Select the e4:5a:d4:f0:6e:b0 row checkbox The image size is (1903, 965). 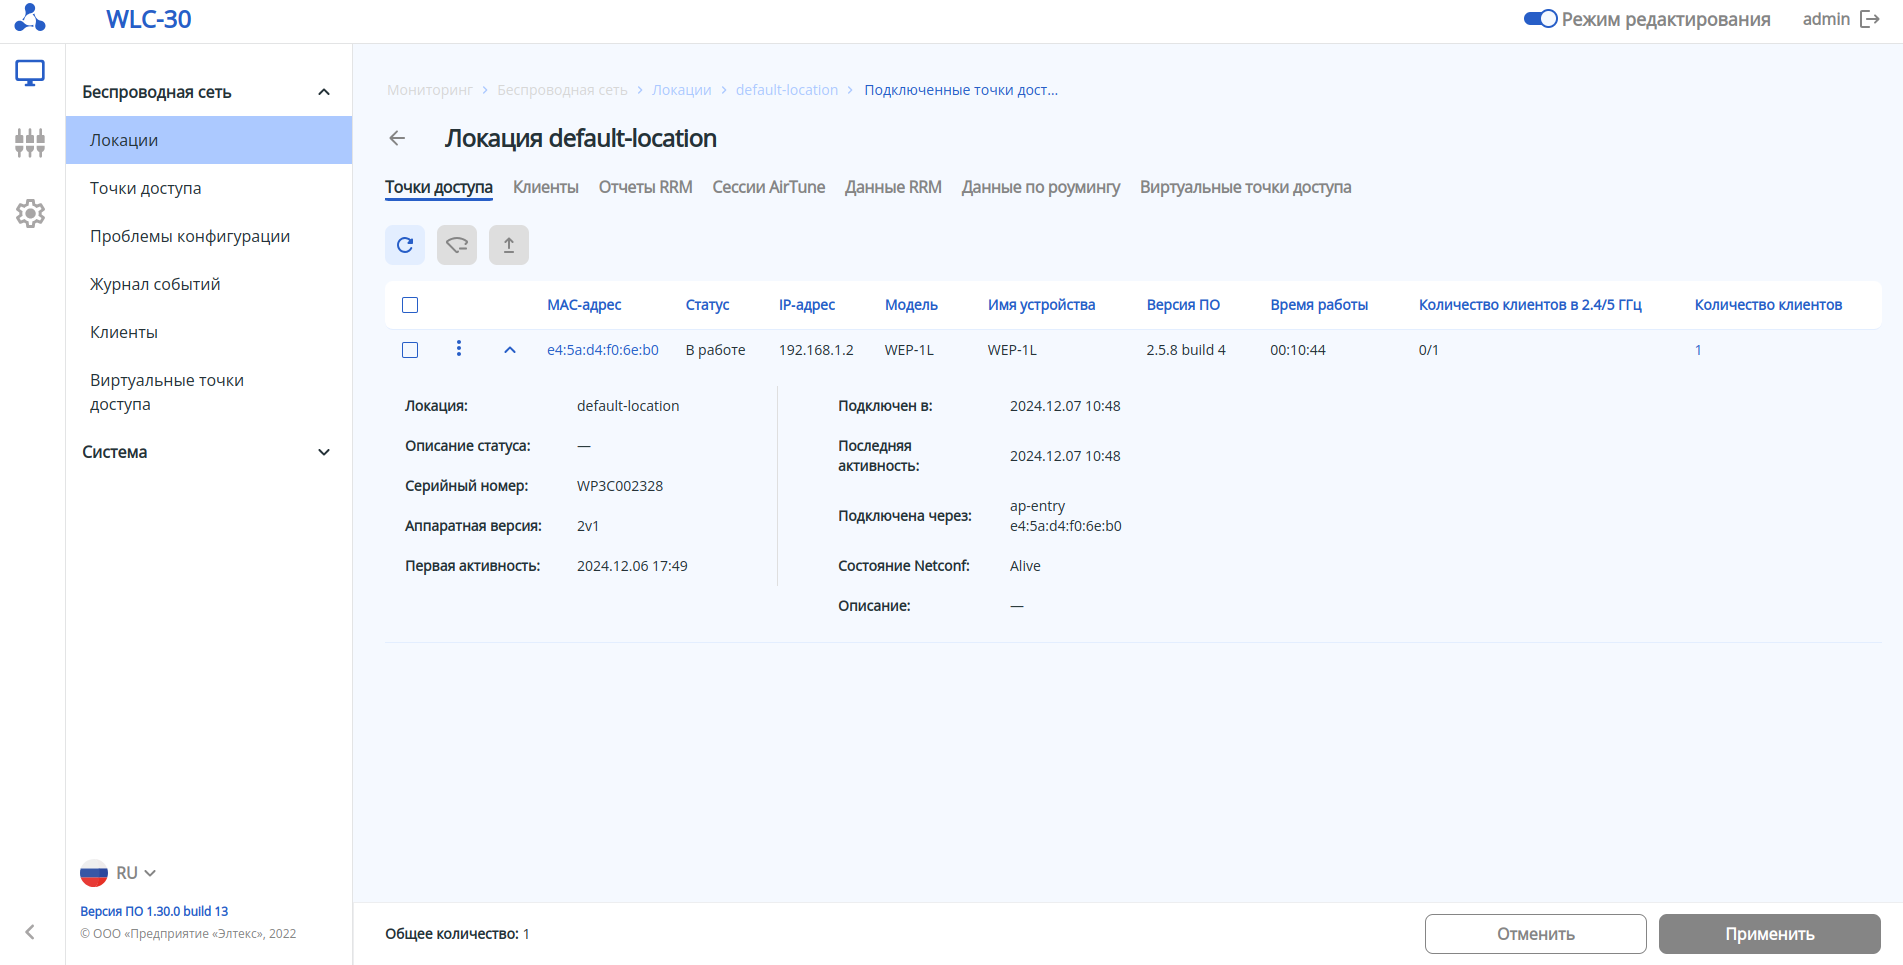coord(410,350)
